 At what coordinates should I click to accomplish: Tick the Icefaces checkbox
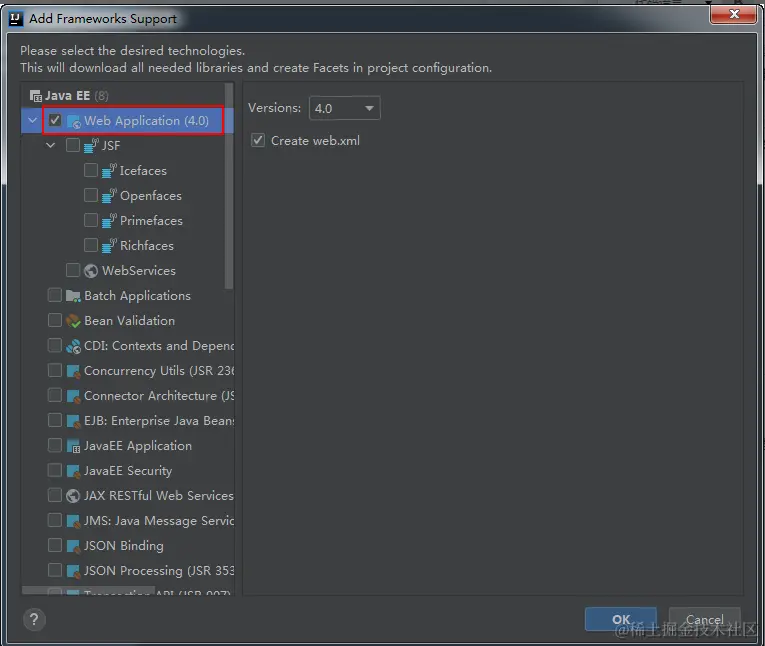point(91,170)
